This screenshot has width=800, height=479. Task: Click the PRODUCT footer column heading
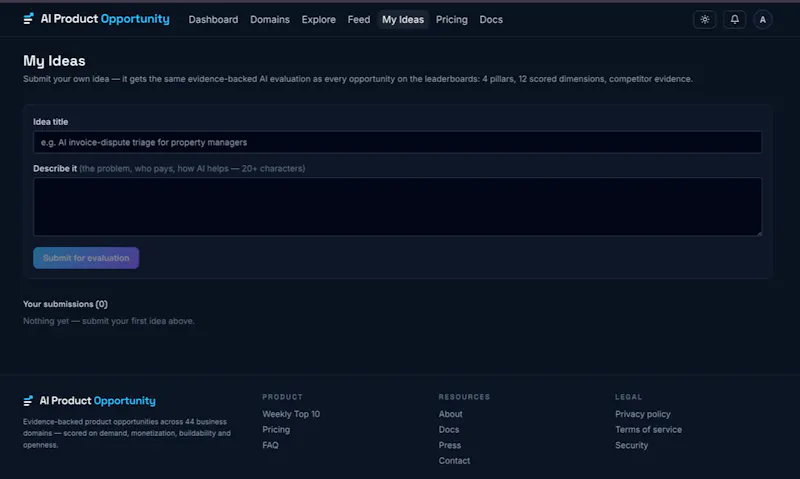point(282,397)
